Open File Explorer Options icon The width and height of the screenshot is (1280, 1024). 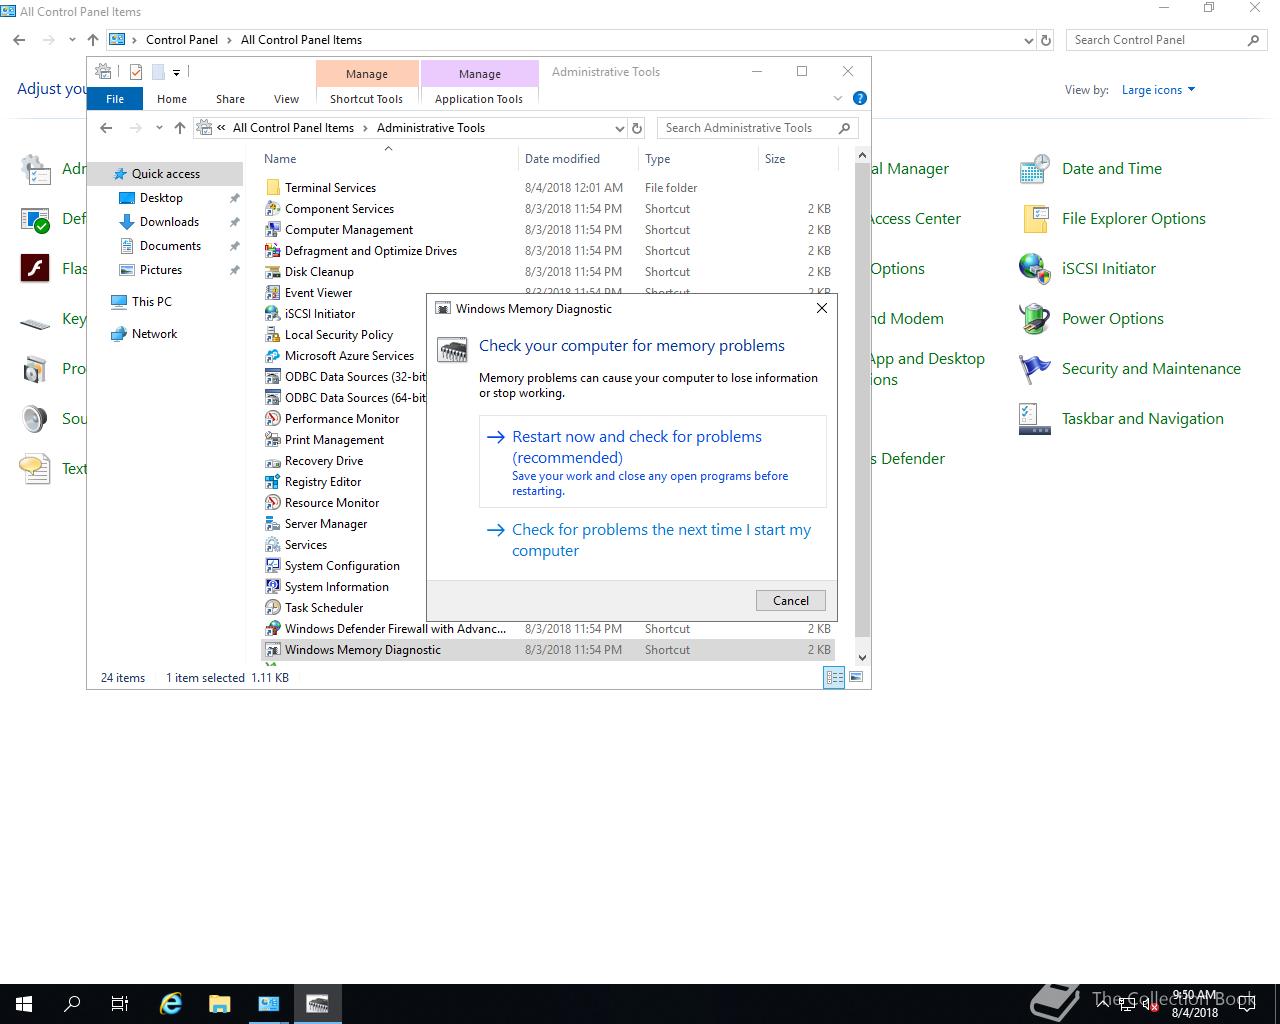[1034, 219]
